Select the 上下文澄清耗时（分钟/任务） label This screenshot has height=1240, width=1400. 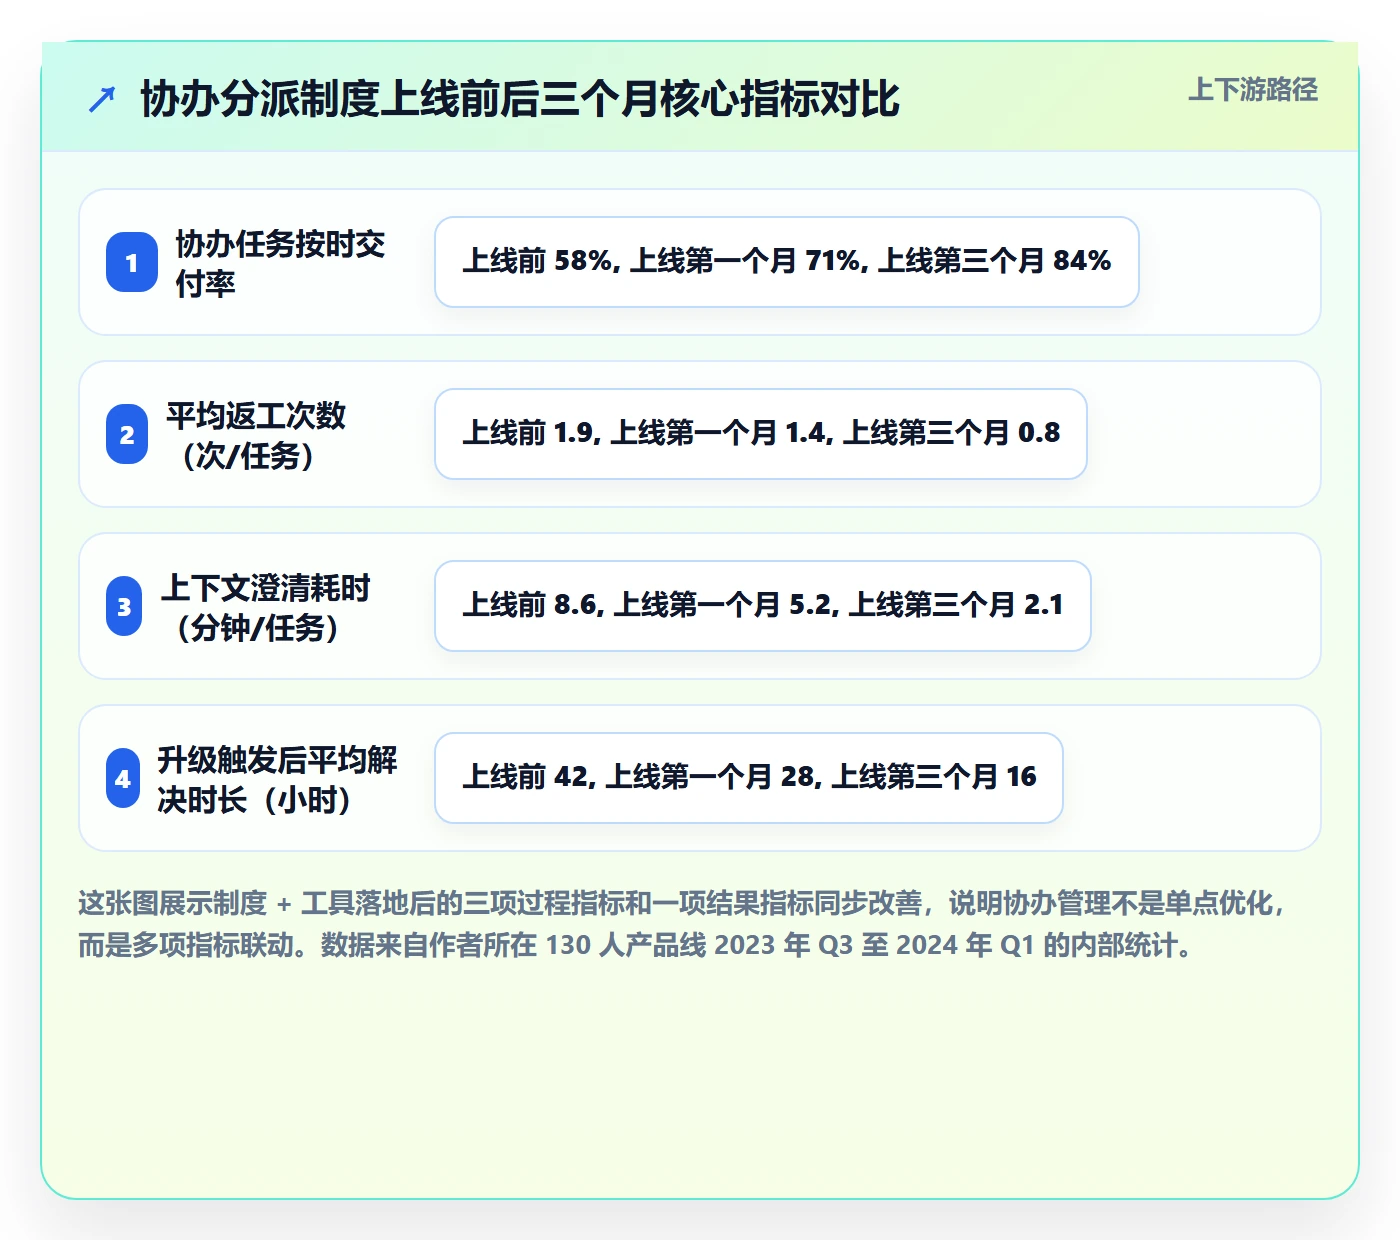tap(266, 607)
